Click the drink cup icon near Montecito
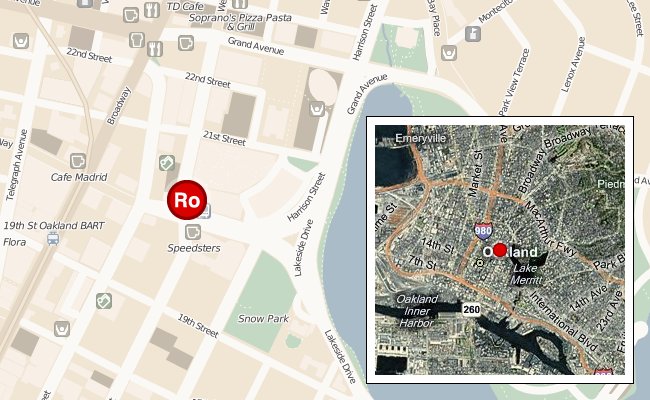The height and width of the screenshot is (400, 650). (x=473, y=34)
